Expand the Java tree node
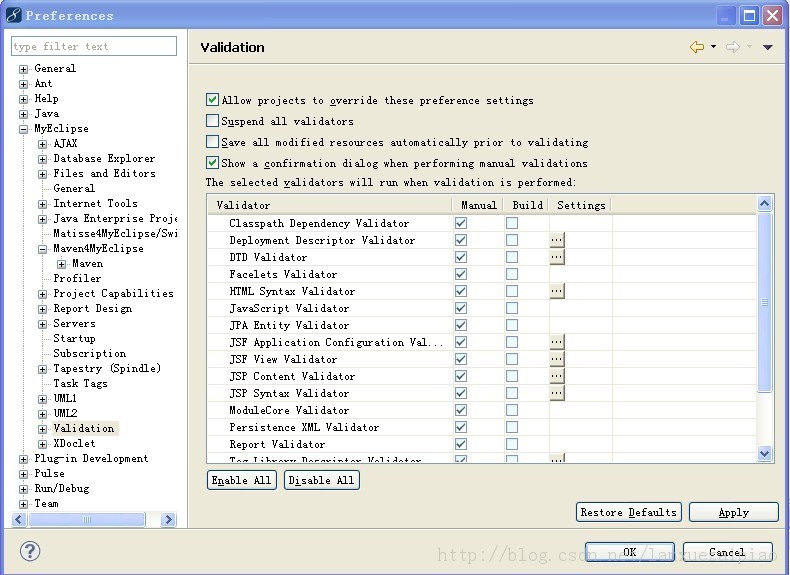This screenshot has height=575, width=790. [23, 114]
